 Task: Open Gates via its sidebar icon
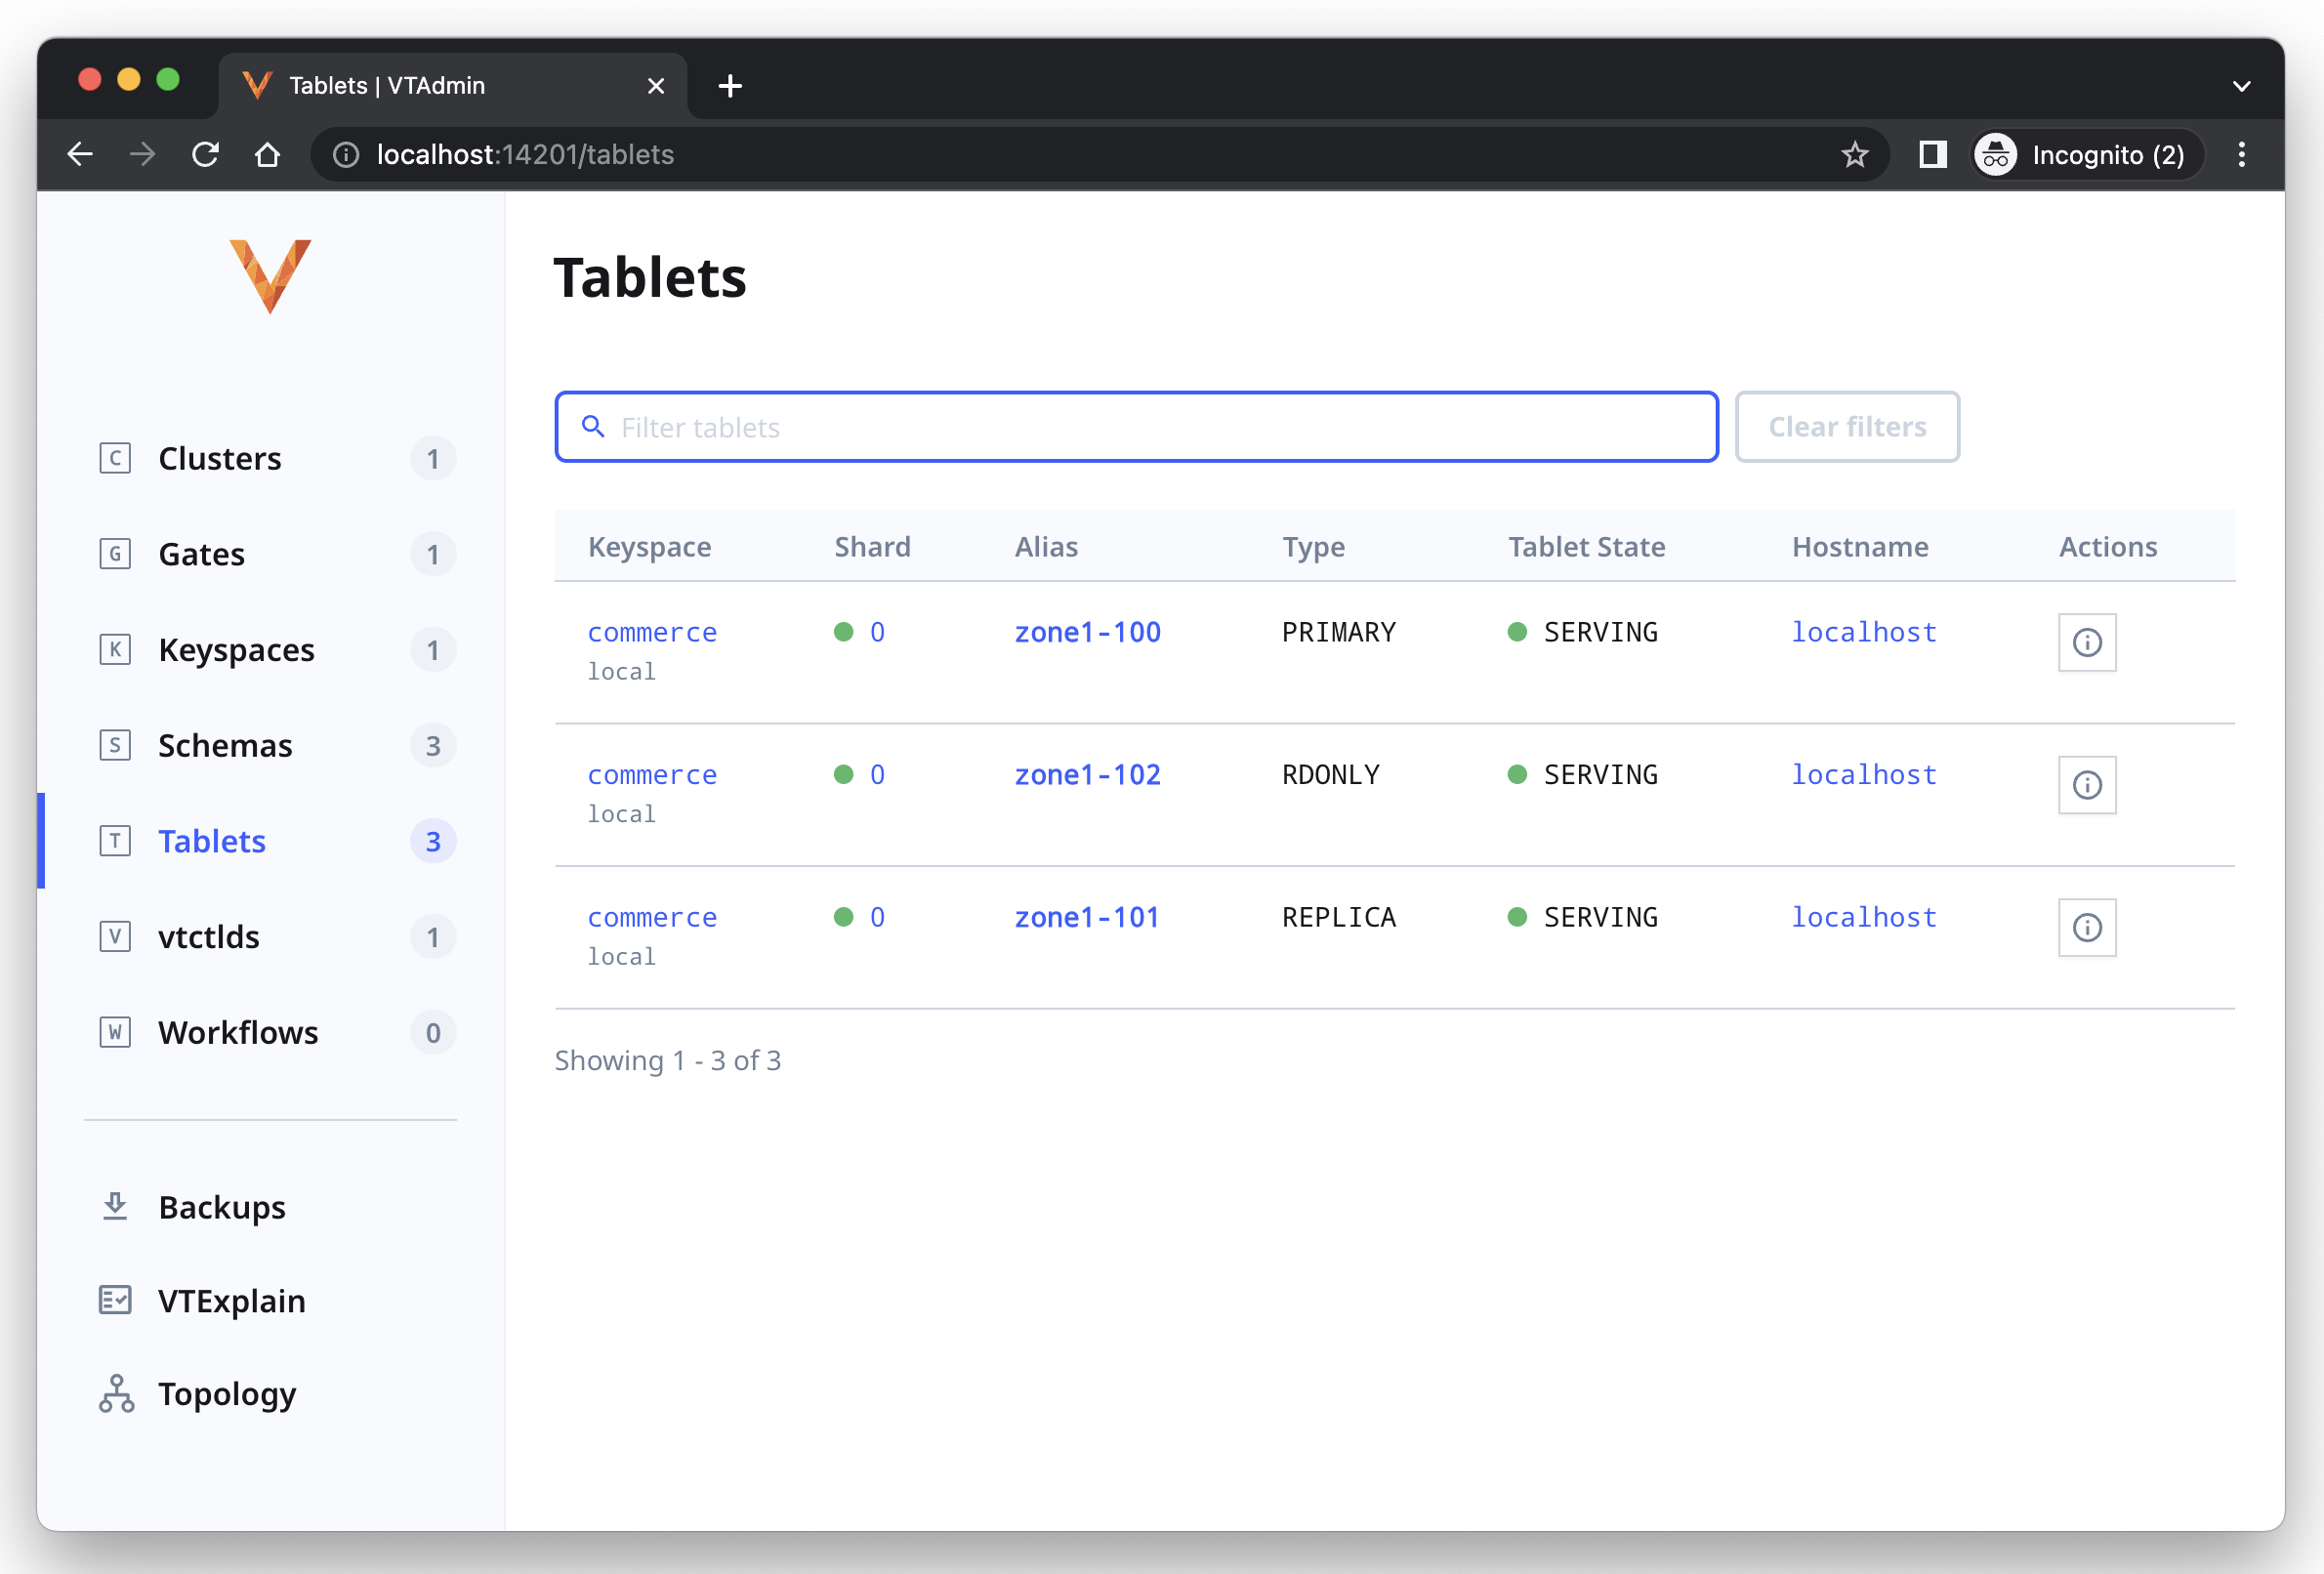115,553
